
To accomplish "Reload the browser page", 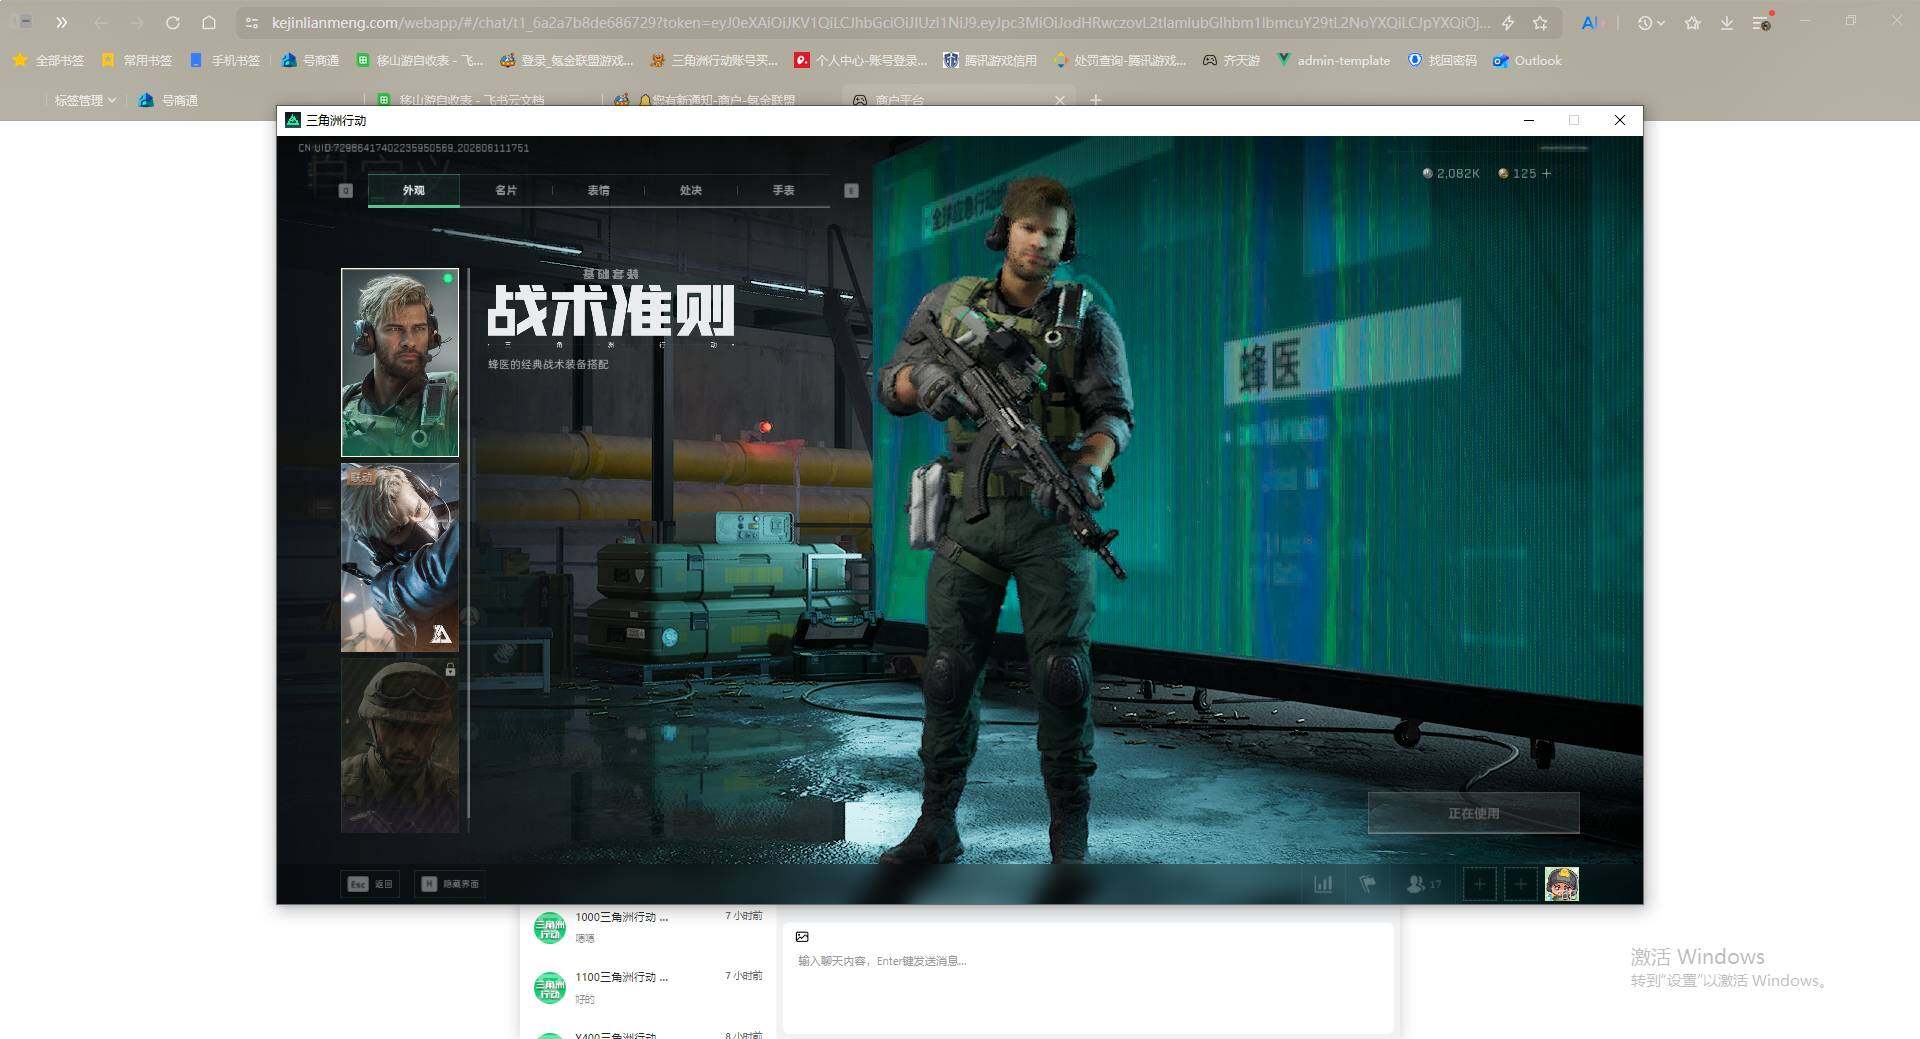I will click(x=173, y=22).
